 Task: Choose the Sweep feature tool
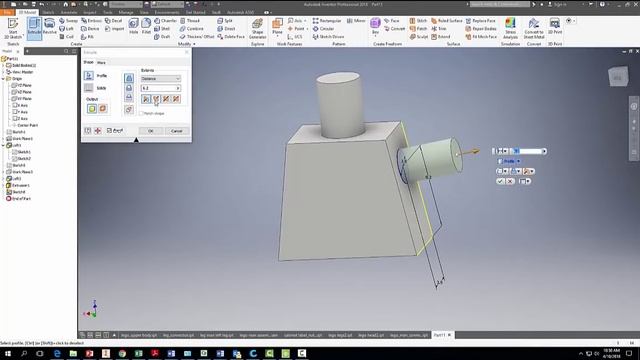pos(68,20)
